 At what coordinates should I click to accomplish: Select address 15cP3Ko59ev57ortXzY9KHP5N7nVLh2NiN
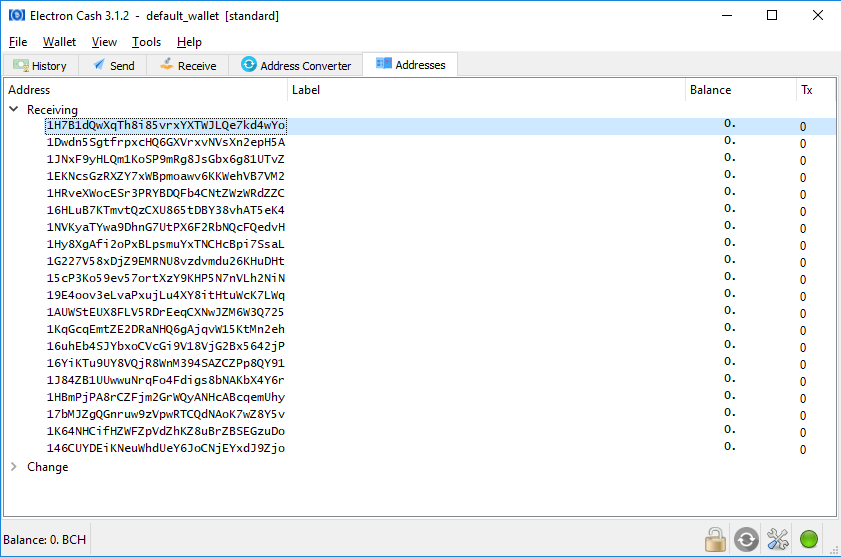coord(166,278)
